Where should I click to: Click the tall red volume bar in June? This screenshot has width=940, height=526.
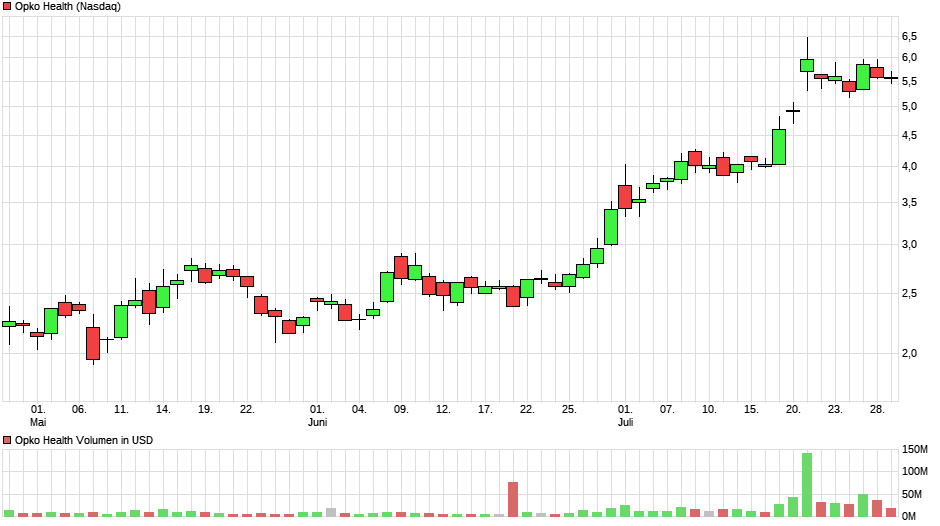(513, 499)
